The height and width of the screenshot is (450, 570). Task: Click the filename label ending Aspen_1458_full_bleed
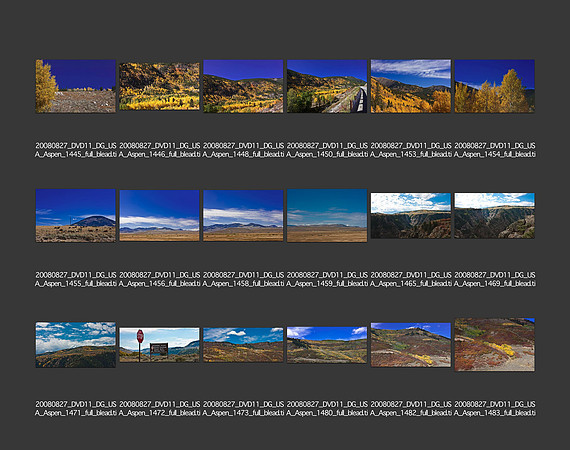243,279
